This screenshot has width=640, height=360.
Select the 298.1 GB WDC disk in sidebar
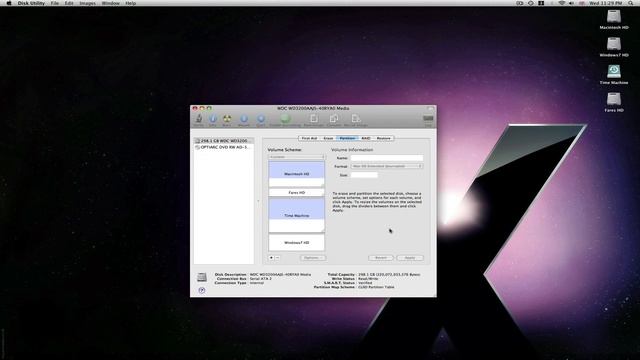point(223,140)
